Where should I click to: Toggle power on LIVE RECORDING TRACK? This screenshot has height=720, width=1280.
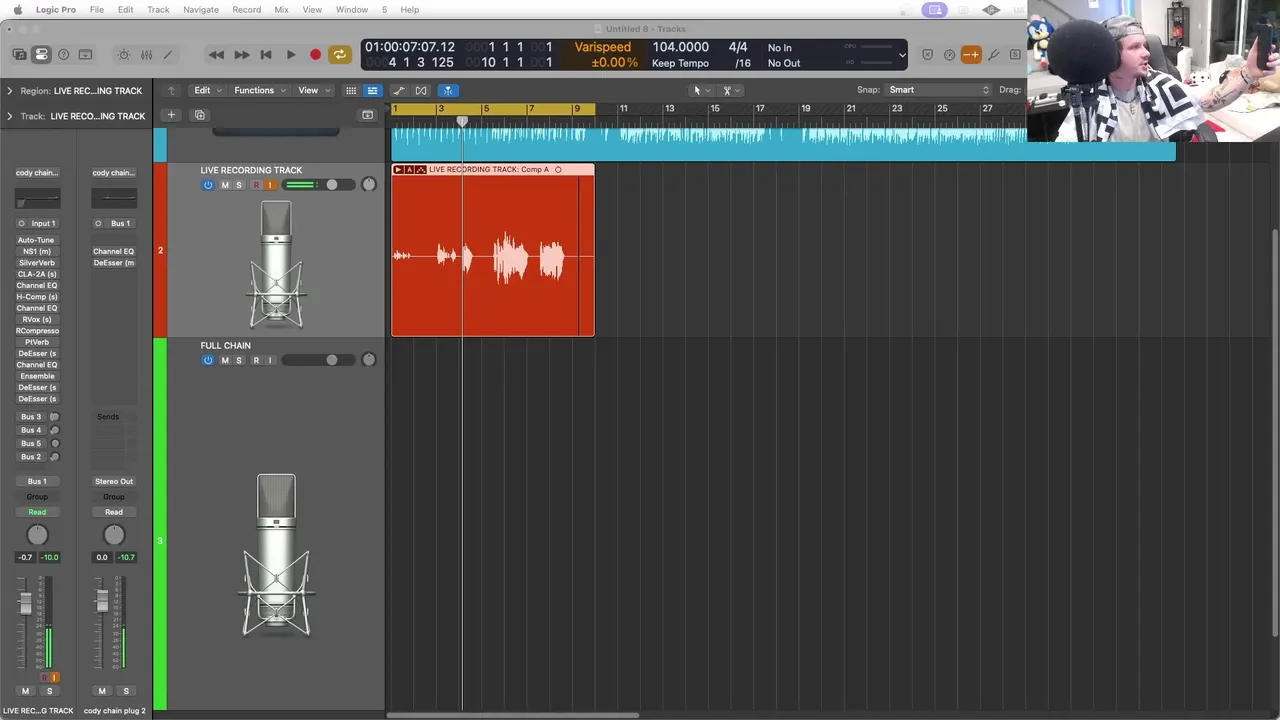pos(208,185)
